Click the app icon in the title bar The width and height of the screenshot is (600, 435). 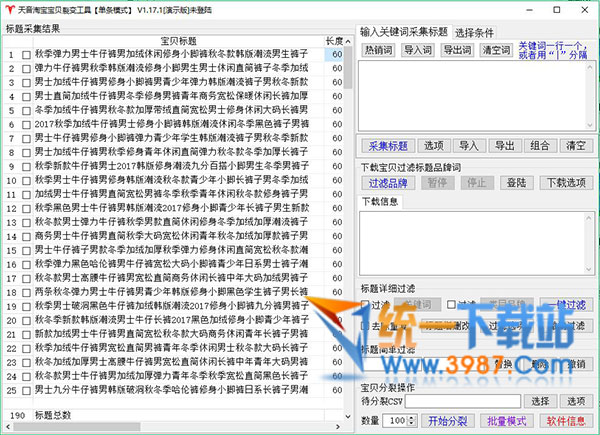(x=9, y=9)
